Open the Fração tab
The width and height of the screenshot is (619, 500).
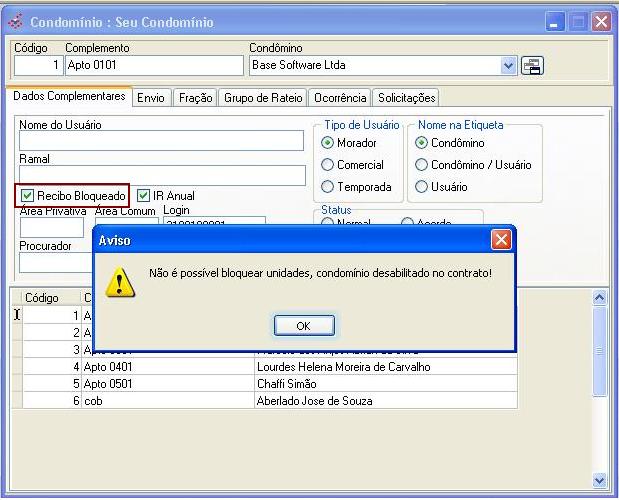pos(195,98)
